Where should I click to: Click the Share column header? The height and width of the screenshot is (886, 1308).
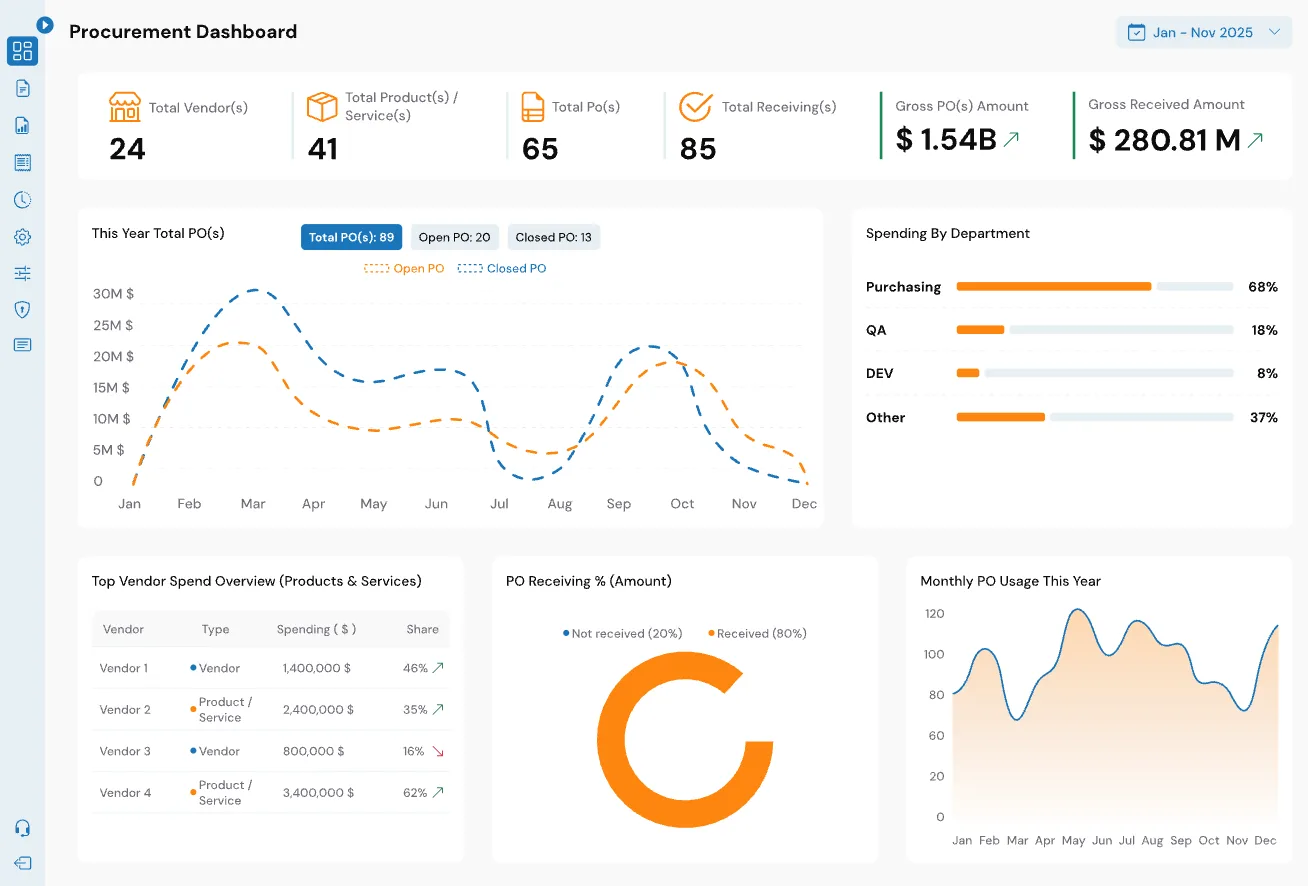(x=423, y=629)
